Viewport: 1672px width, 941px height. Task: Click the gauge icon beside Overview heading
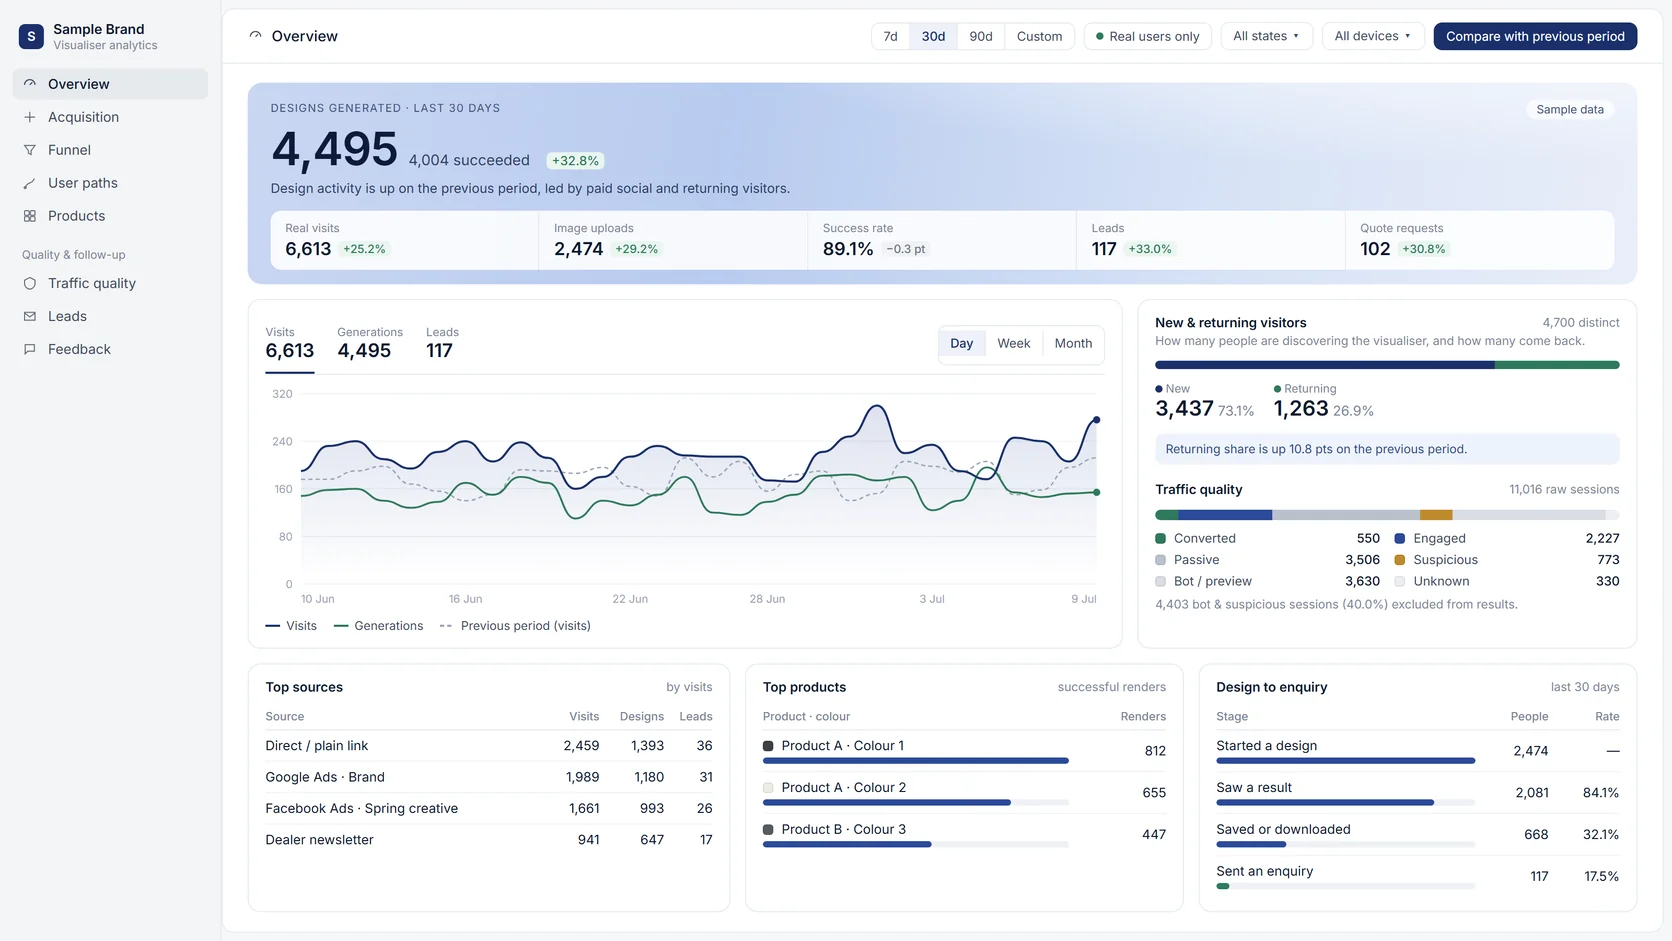pyautogui.click(x=255, y=36)
